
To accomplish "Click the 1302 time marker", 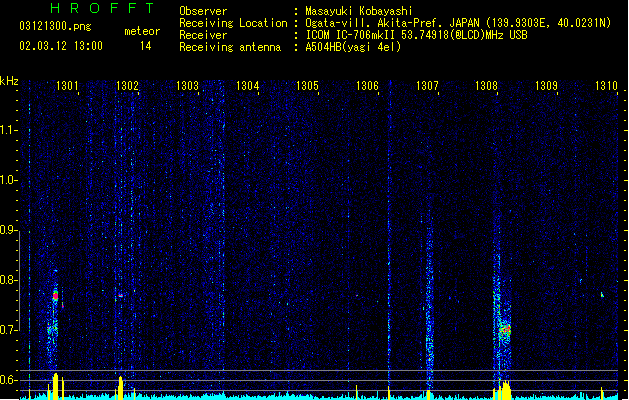I will (x=127, y=86).
